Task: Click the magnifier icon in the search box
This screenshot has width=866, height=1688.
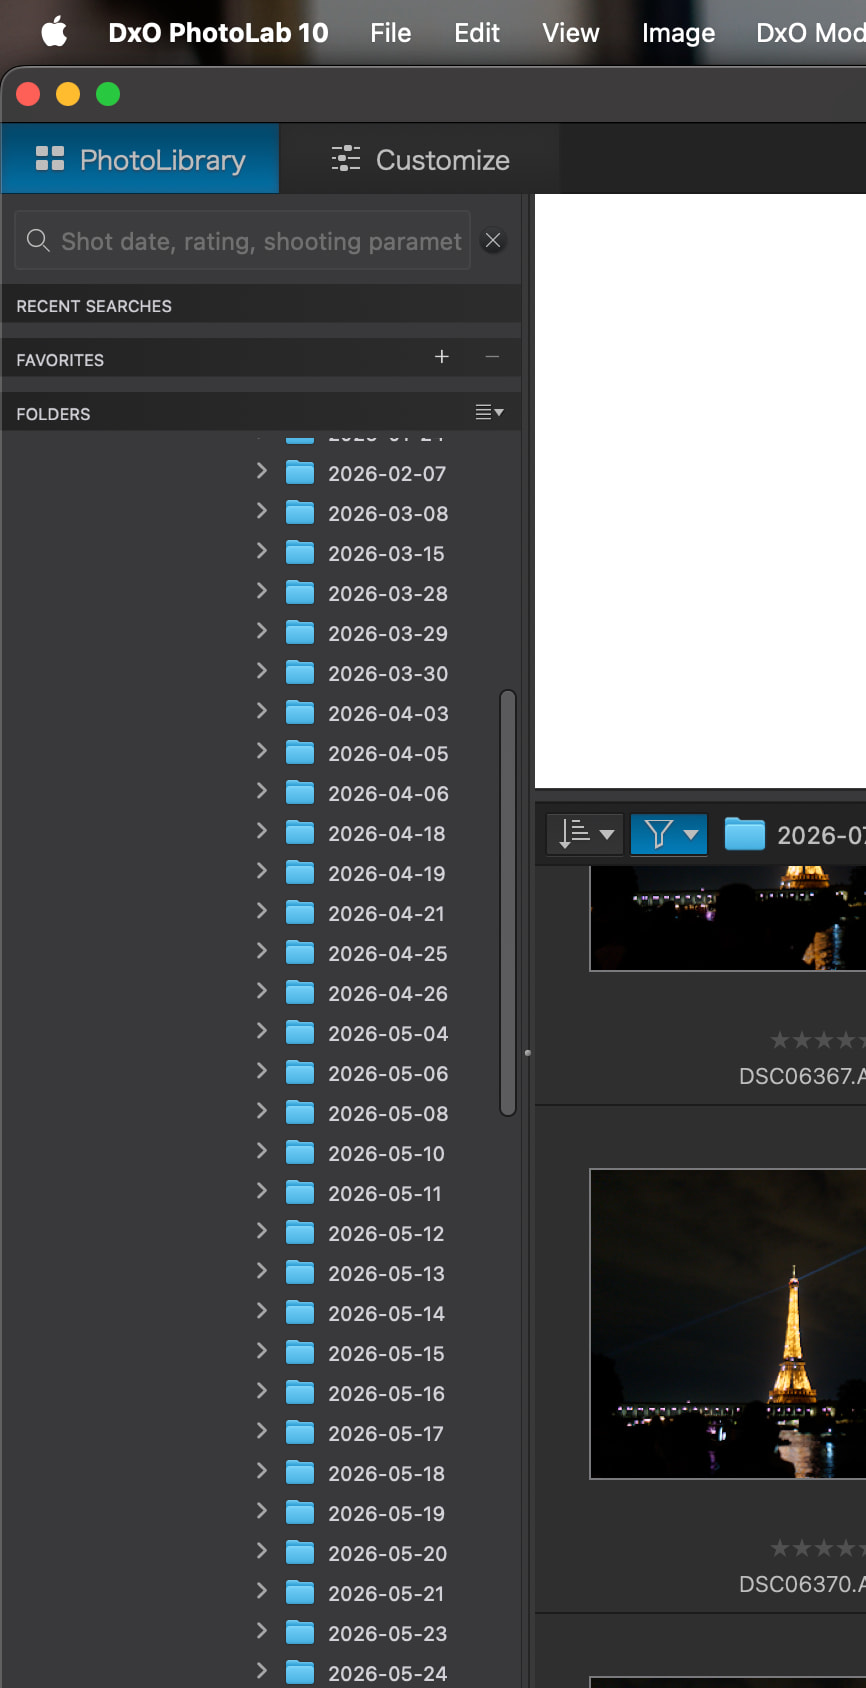Action: [38, 240]
